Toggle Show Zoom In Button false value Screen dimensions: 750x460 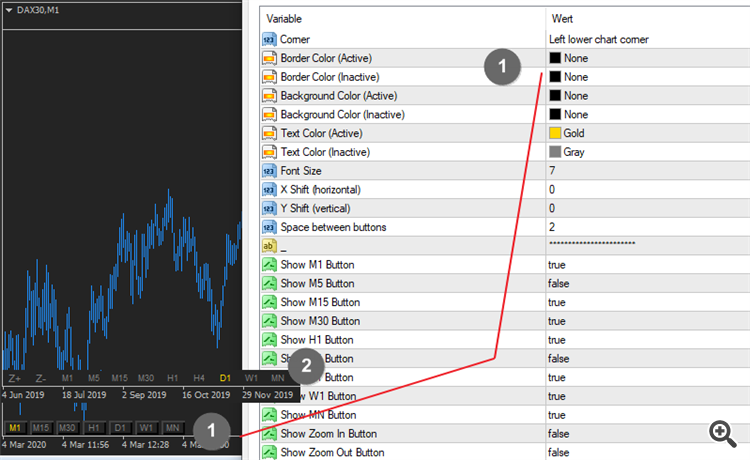coord(559,434)
